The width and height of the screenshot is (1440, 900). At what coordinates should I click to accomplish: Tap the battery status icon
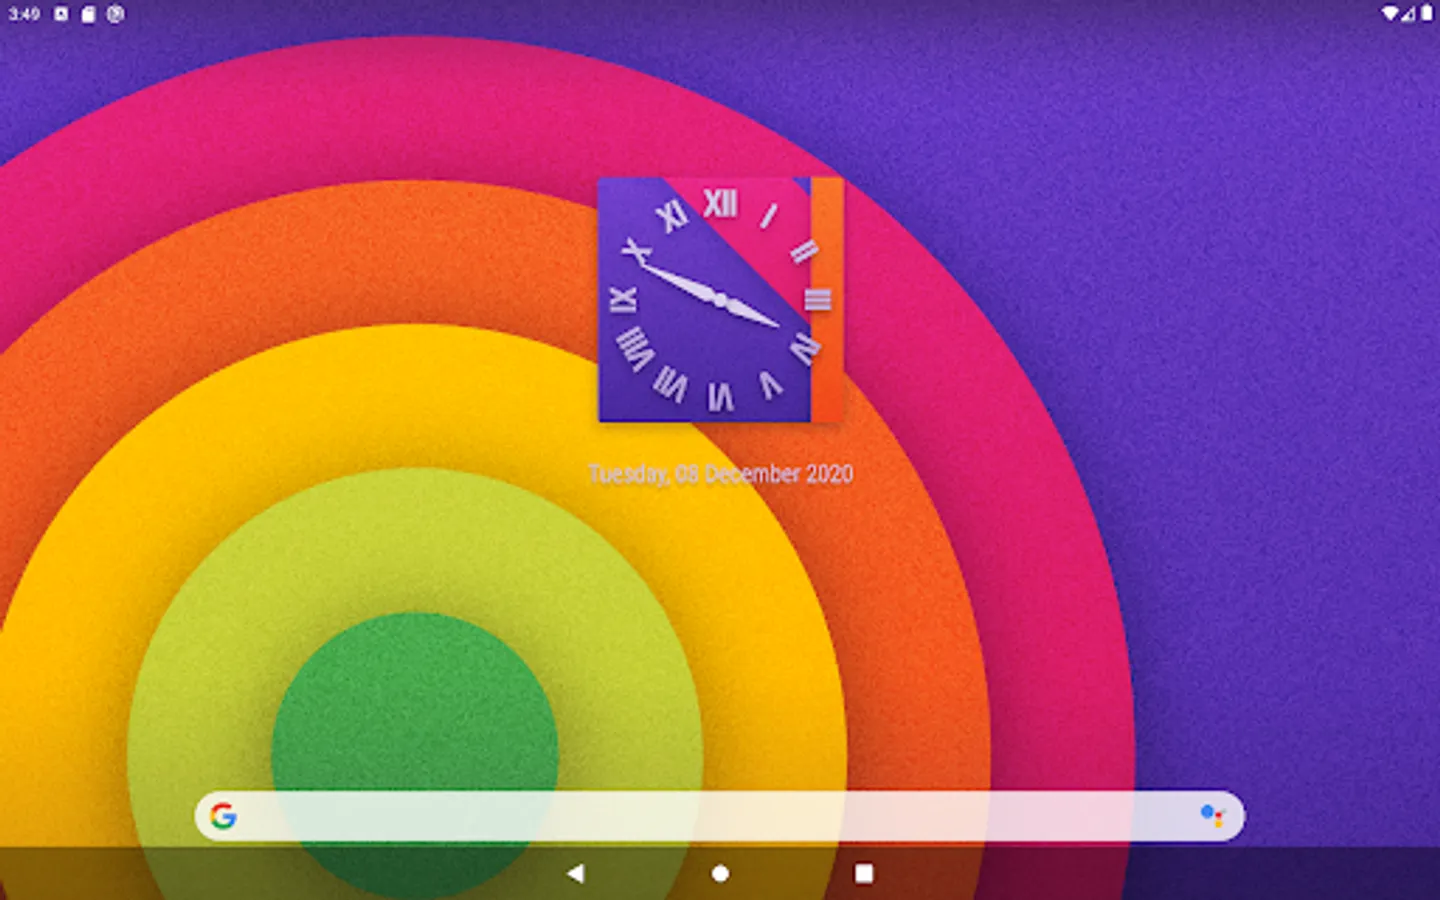click(1426, 14)
